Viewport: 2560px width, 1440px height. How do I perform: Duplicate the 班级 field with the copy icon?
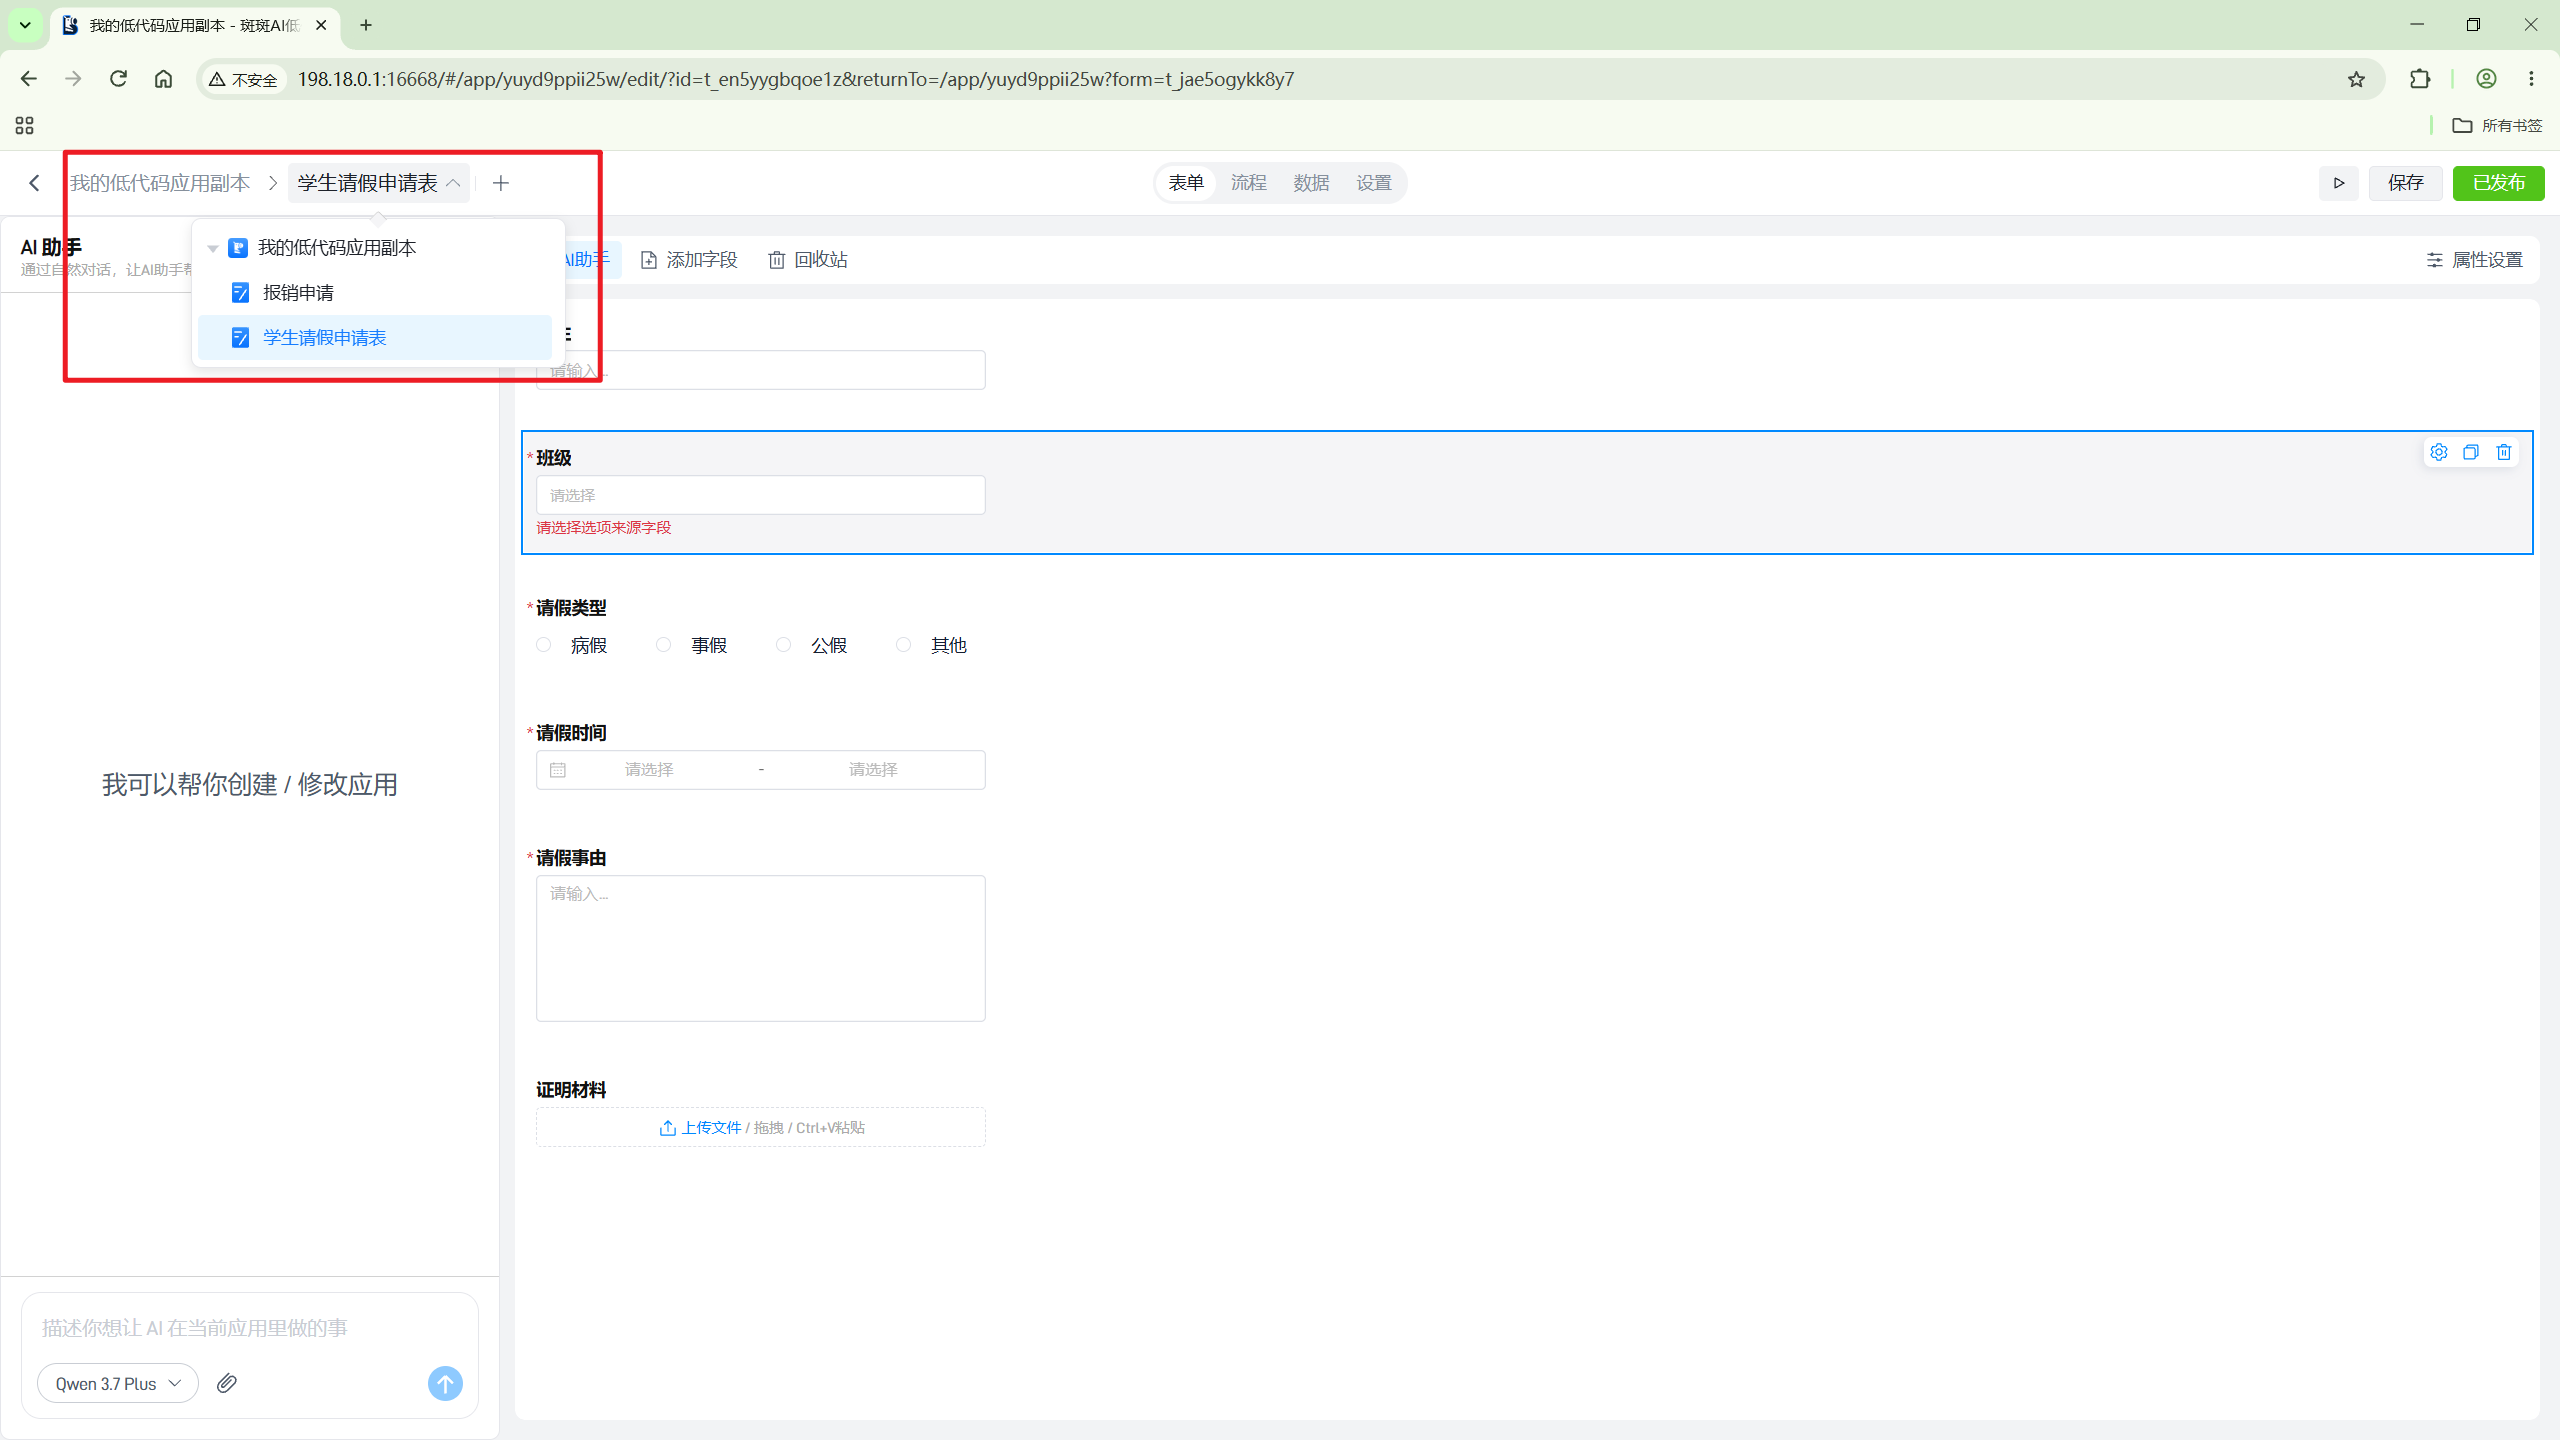[2471, 452]
